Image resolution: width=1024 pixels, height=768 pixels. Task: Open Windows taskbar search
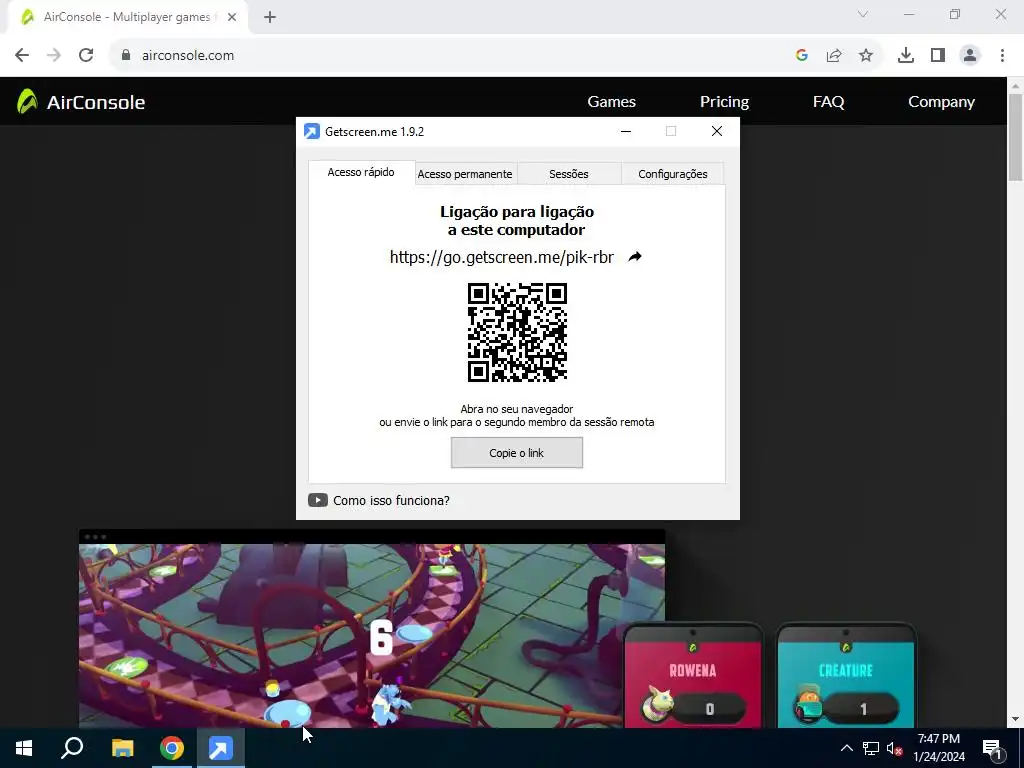[72, 748]
